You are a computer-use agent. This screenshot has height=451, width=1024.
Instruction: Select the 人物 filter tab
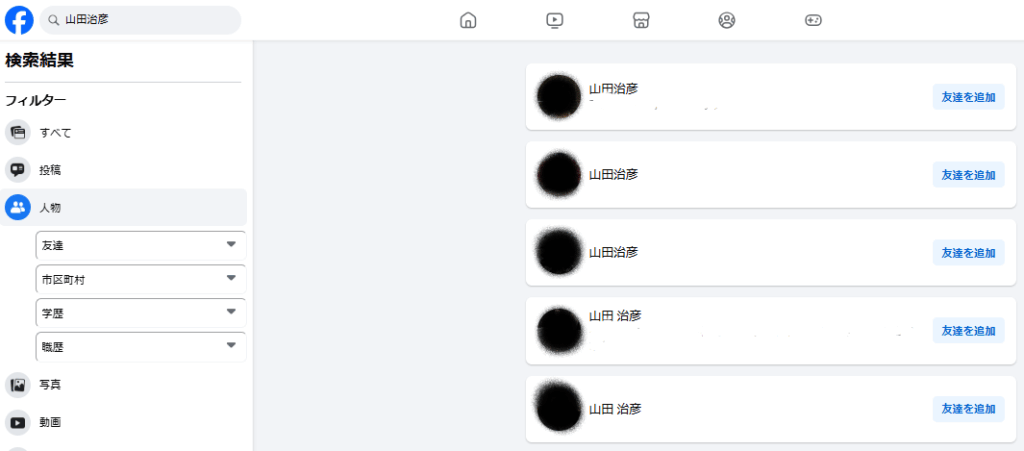(123, 208)
